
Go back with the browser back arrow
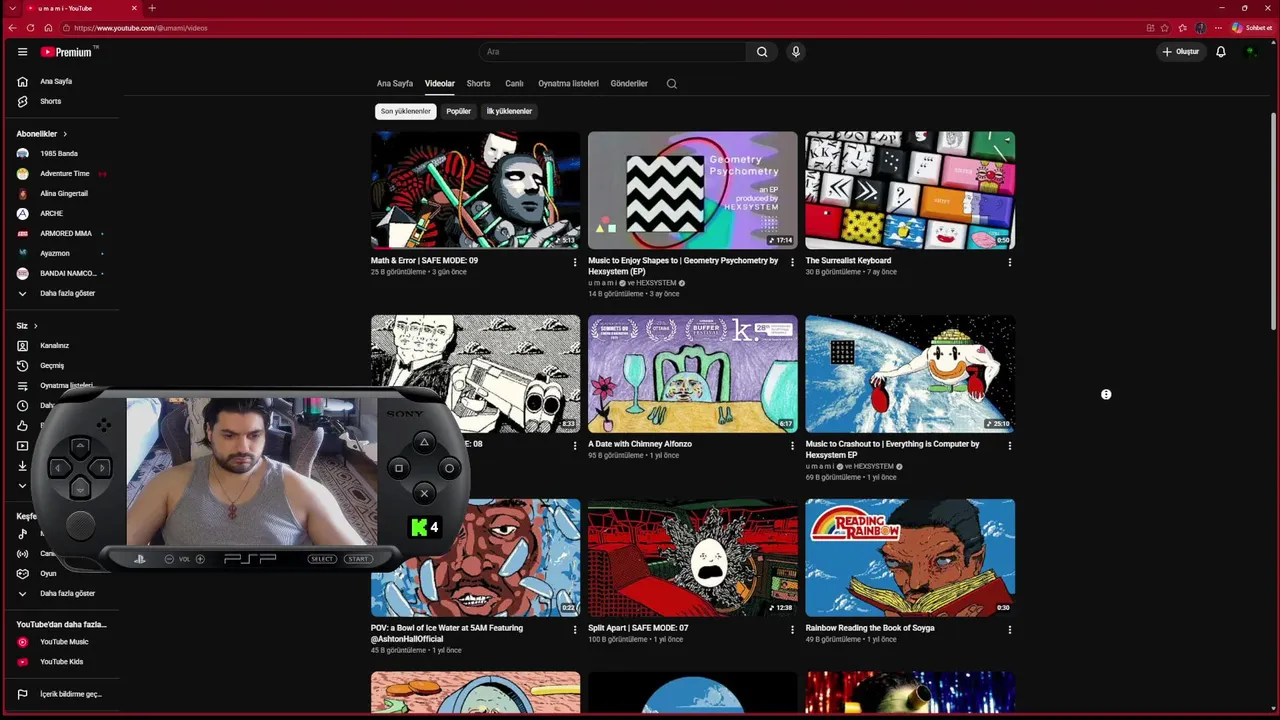pos(12,28)
